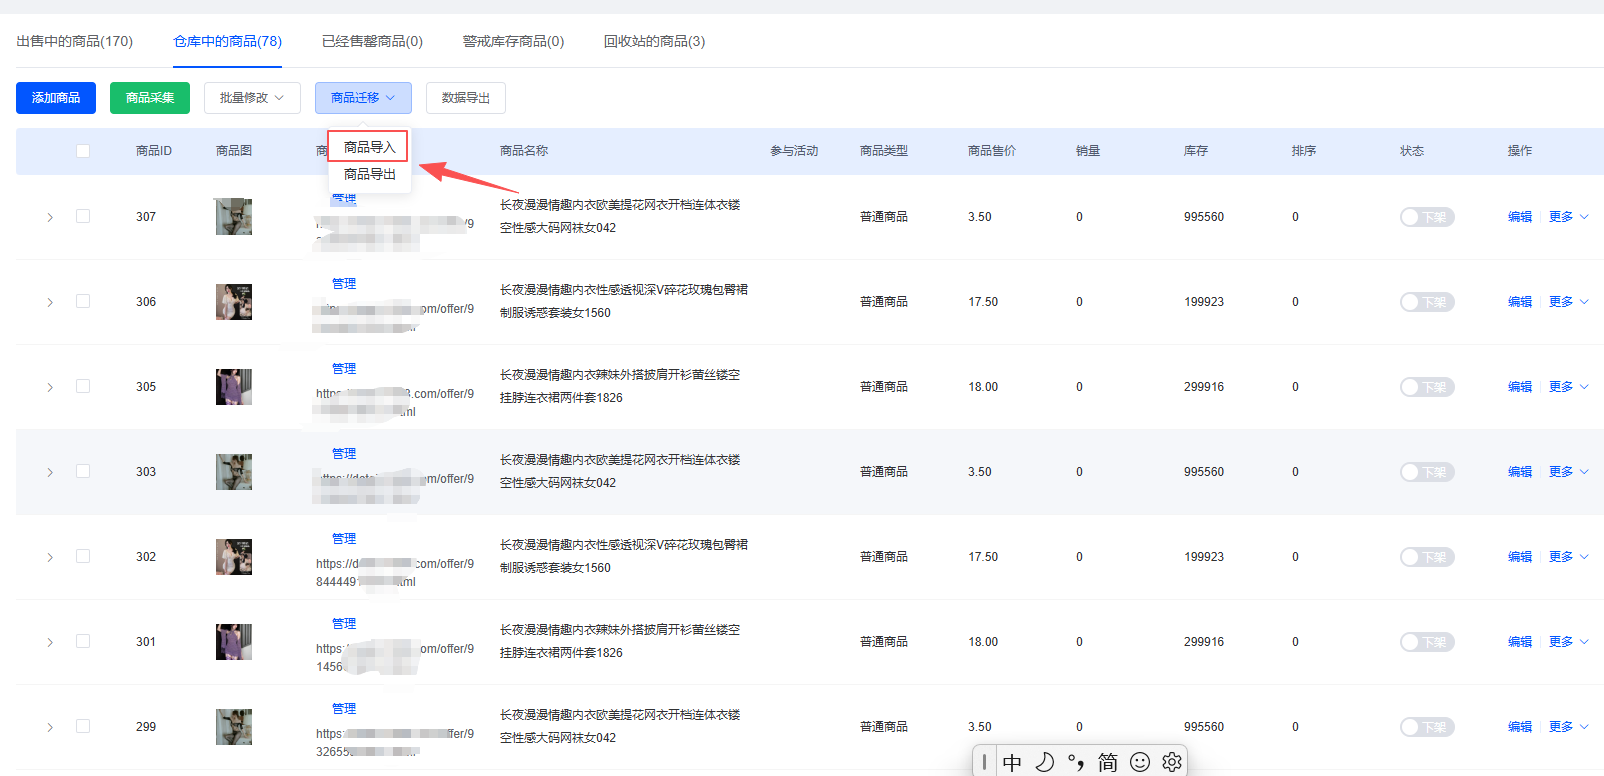Click the IME emoji smiley icon
Screen dimensions: 1604x776
(x=1139, y=762)
